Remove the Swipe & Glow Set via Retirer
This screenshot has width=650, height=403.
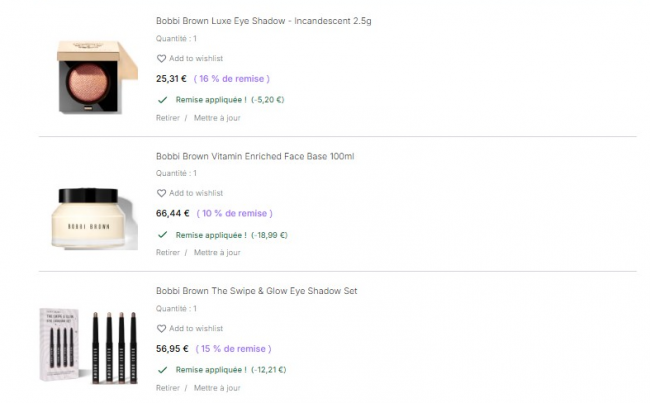(x=168, y=388)
